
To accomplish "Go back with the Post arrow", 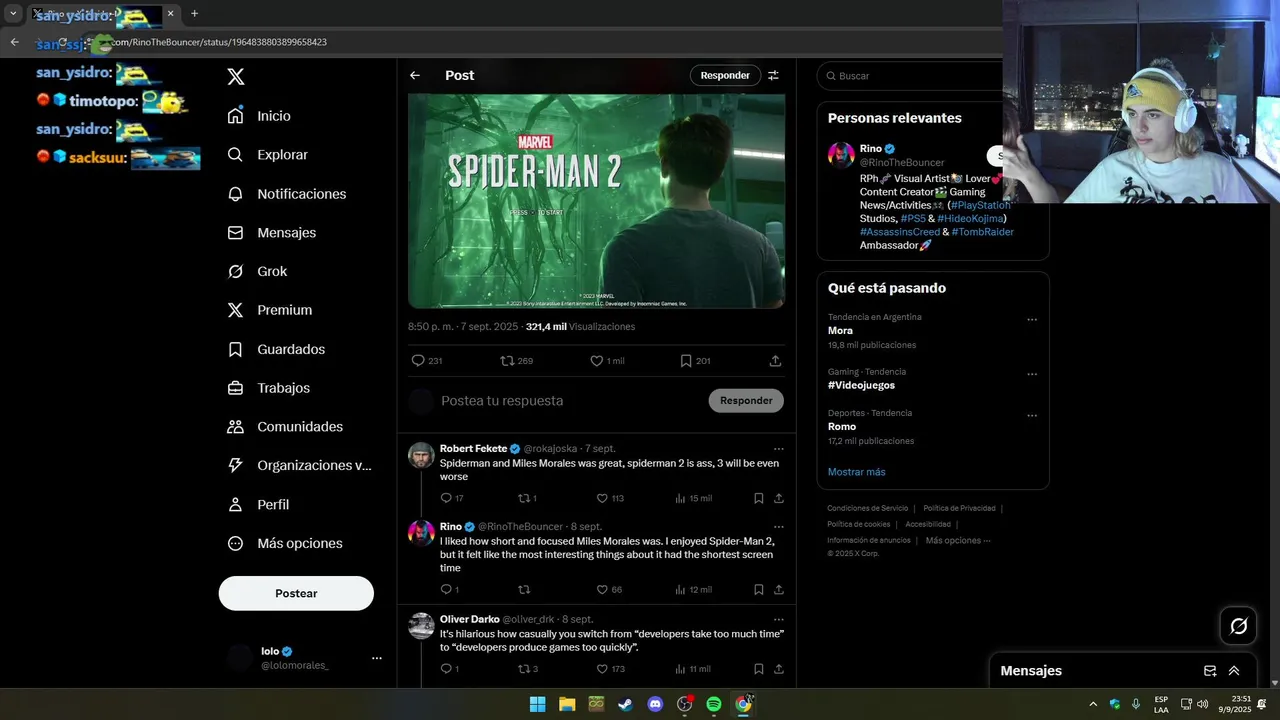I will (x=415, y=75).
